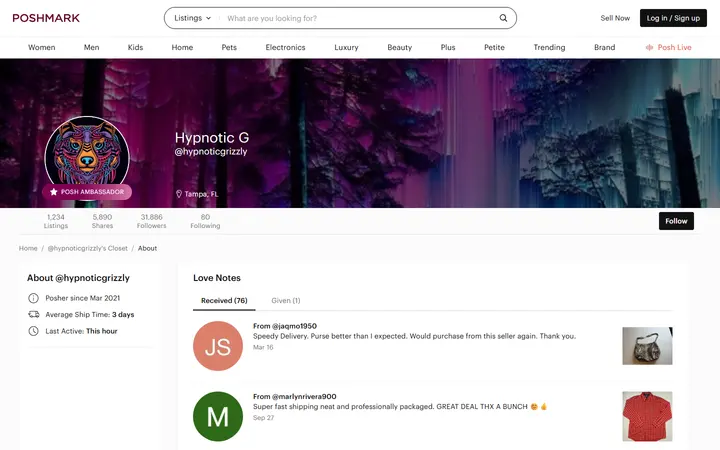The width and height of the screenshot is (720, 450).
Task: Open the 5,890 Shares stat
Action: pyautogui.click(x=102, y=221)
